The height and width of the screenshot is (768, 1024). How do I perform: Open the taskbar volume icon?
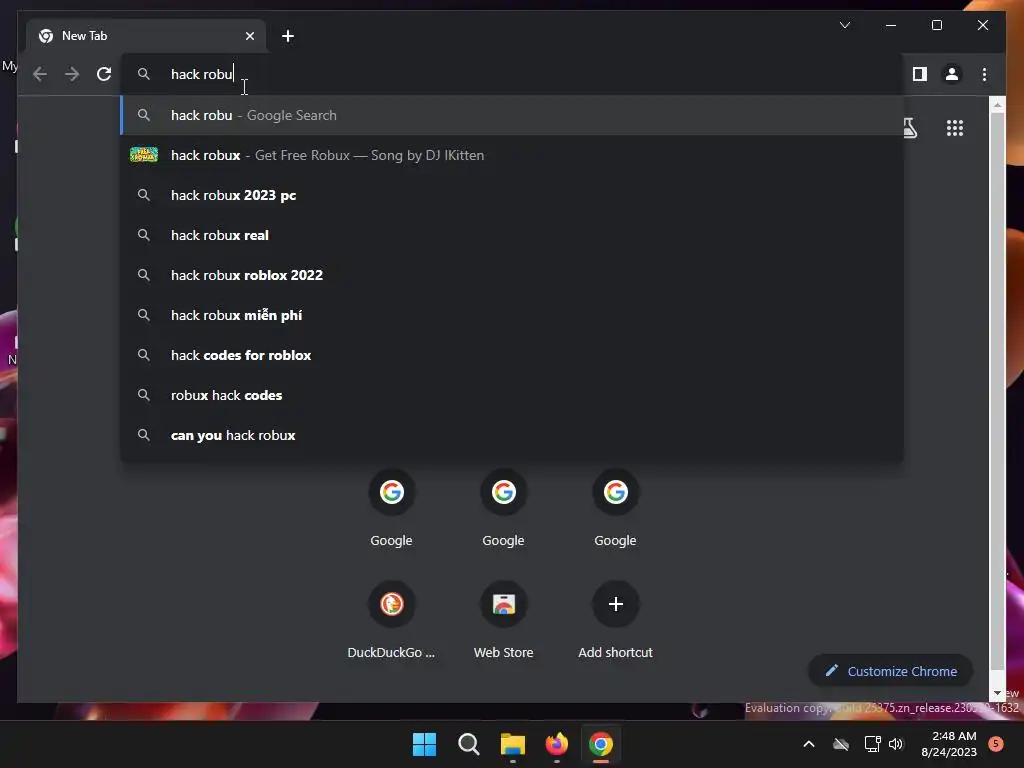tap(895, 744)
